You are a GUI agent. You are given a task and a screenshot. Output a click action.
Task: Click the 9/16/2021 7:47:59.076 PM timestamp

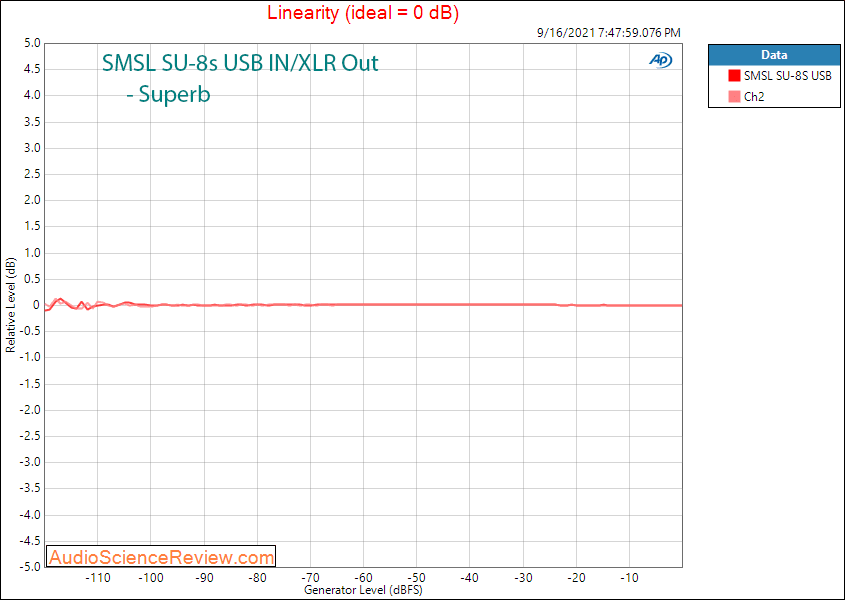tap(609, 33)
